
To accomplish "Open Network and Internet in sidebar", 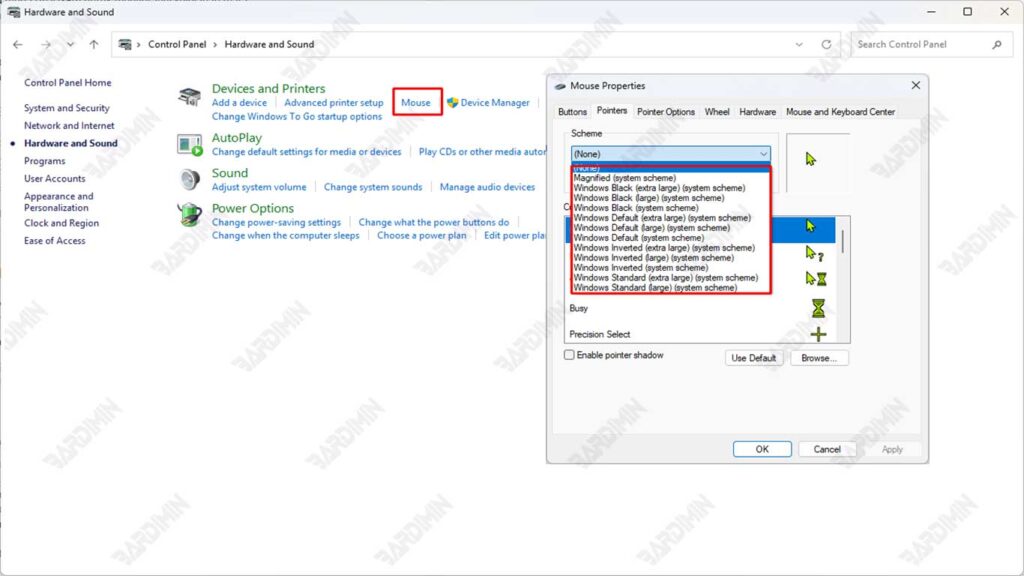I will (x=69, y=125).
